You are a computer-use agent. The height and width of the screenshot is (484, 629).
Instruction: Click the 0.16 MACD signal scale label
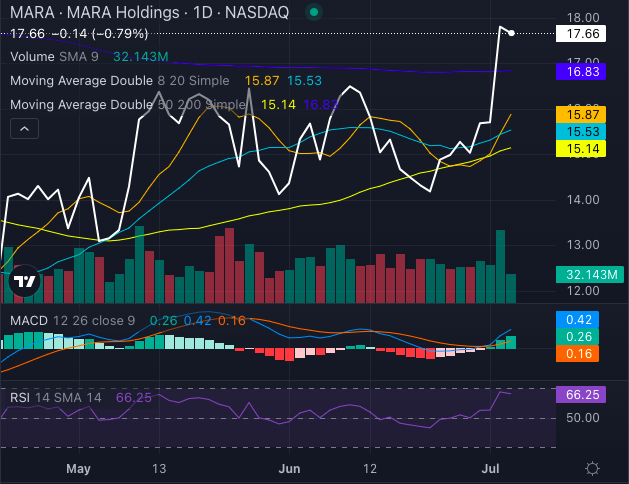point(577,354)
